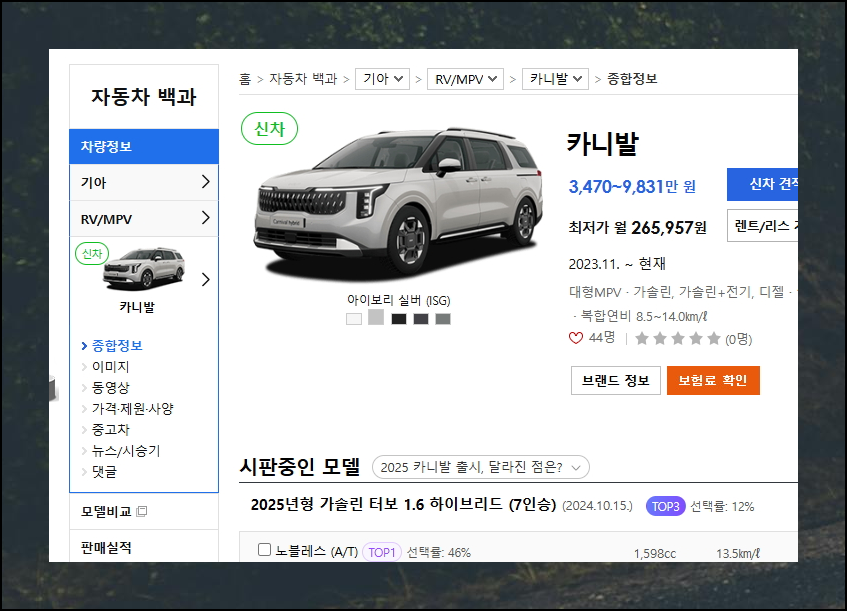Click the TOP3 badge beside 선택률 12%
The width and height of the screenshot is (847, 611).
pos(666,506)
